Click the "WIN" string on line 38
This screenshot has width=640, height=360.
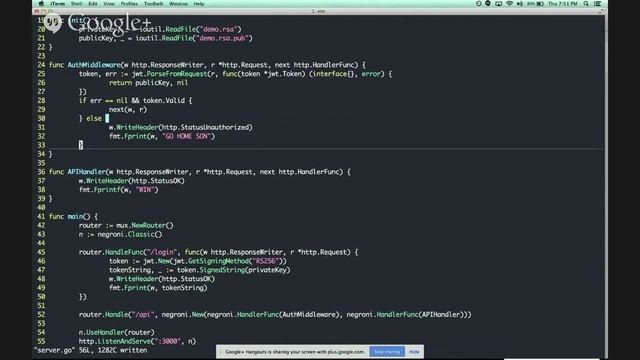[x=145, y=190]
